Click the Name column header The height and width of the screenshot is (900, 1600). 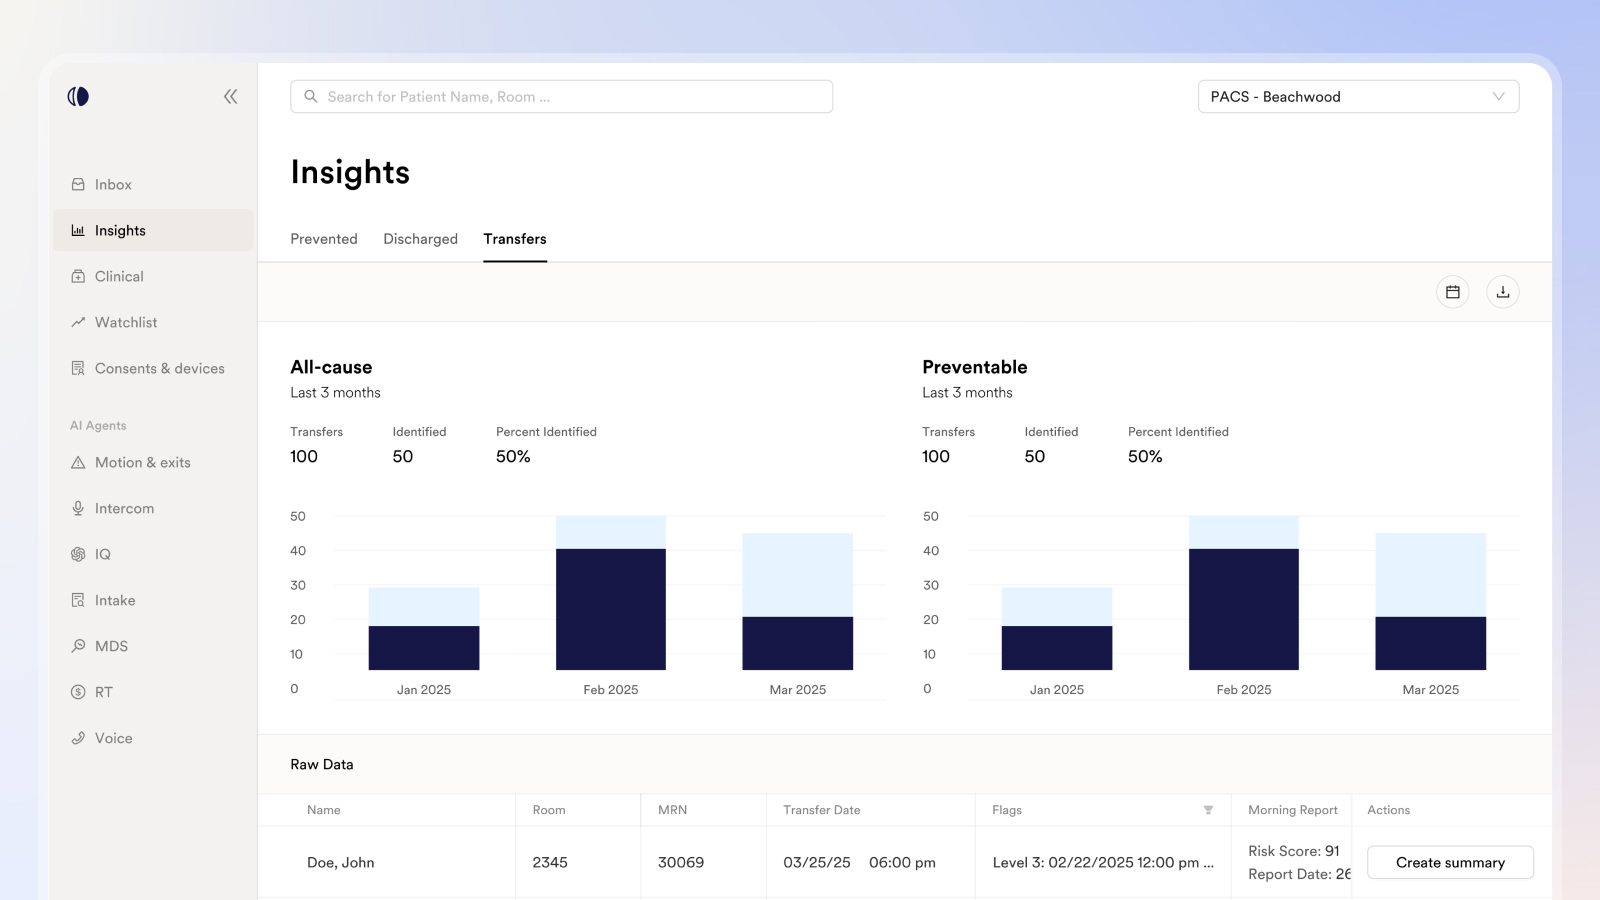[324, 810]
